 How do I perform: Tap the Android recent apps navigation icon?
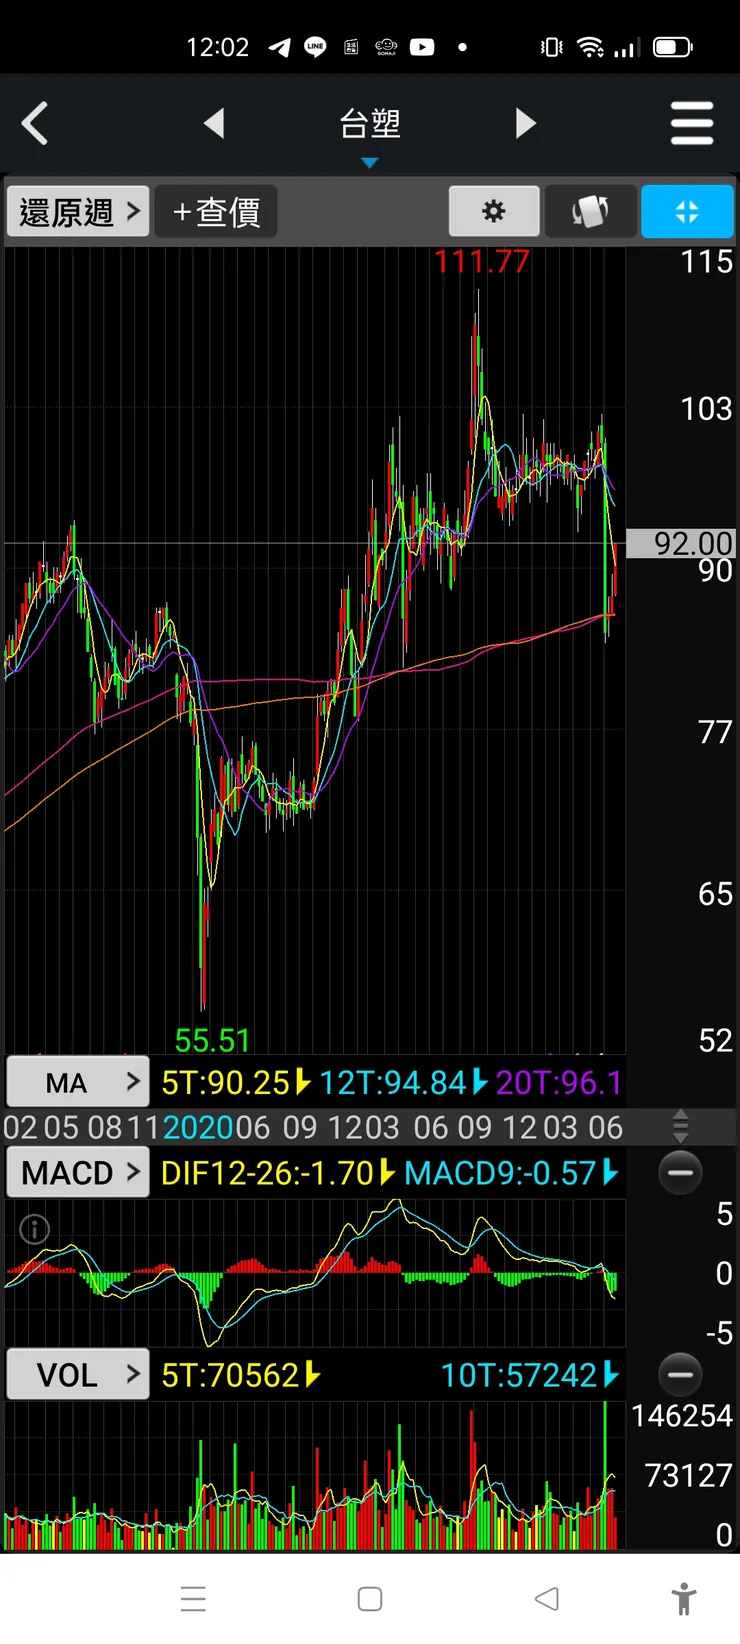coord(193,1598)
